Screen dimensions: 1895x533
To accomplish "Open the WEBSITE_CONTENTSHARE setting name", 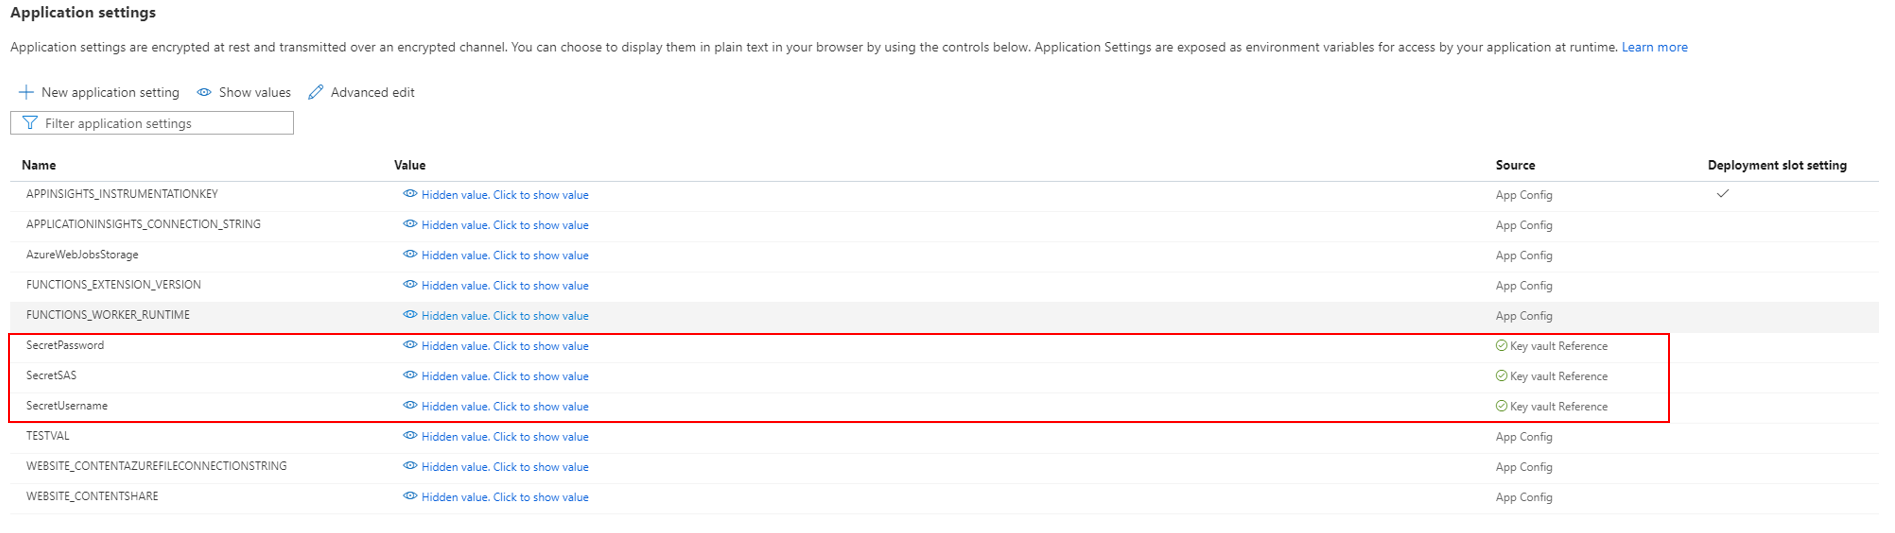I will click(x=92, y=496).
